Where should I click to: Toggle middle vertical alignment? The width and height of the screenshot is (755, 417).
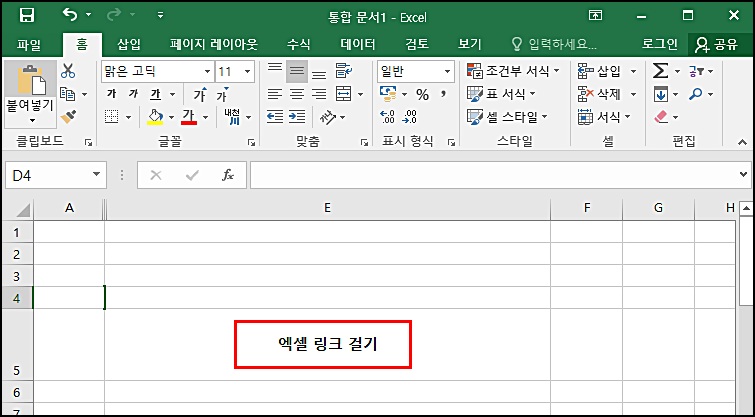pos(297,72)
